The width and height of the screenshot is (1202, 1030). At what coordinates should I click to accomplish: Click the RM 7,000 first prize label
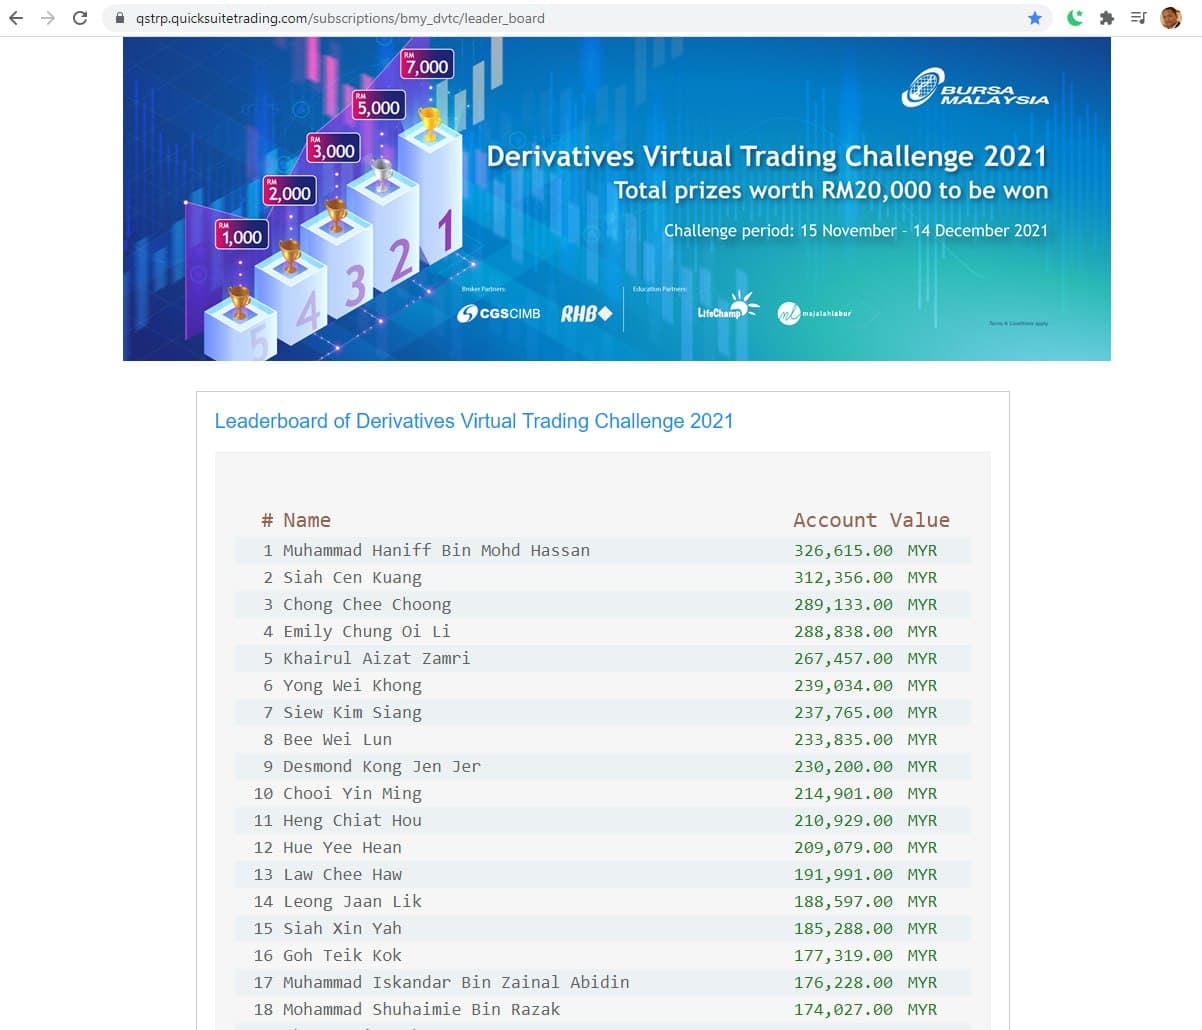427,66
